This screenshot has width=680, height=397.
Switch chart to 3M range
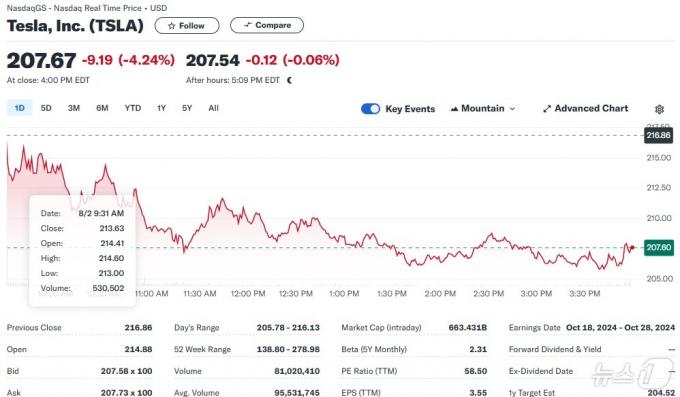(74, 108)
